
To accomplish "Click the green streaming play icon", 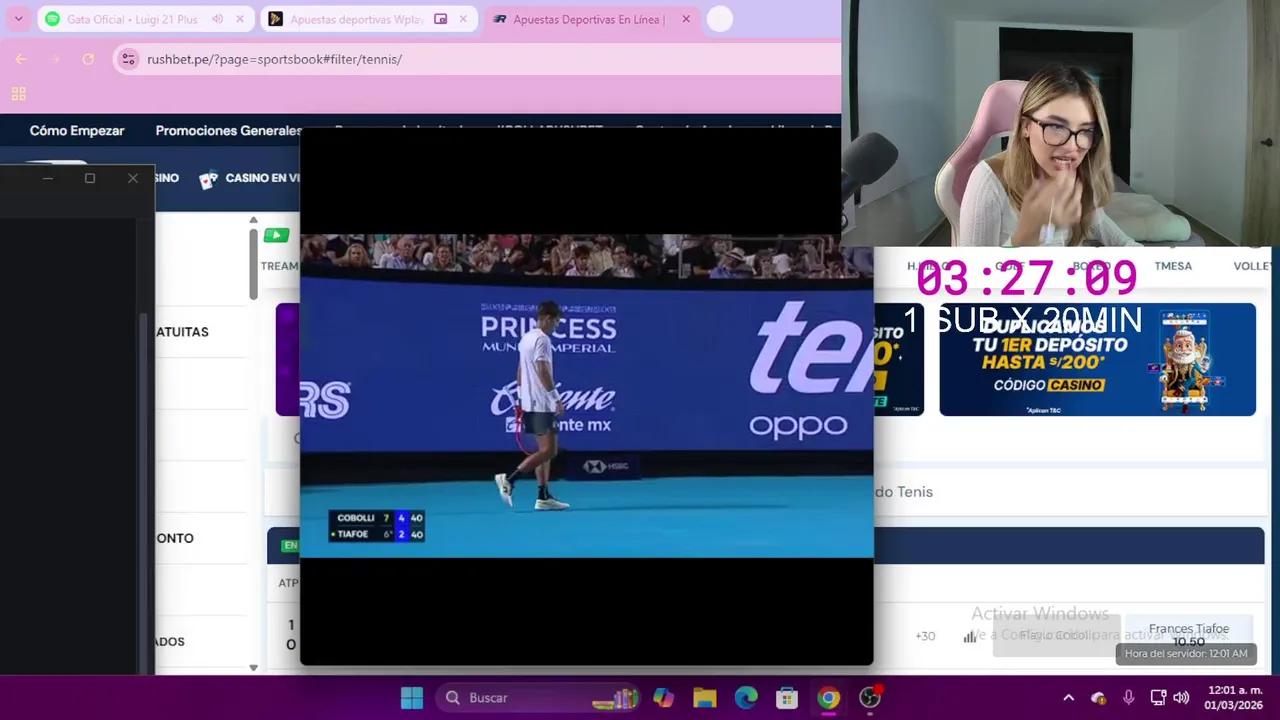I will 277,235.
